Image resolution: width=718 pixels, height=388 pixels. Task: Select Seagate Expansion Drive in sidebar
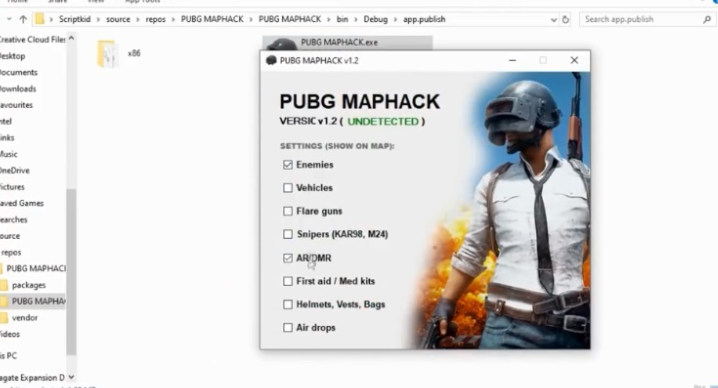point(33,378)
